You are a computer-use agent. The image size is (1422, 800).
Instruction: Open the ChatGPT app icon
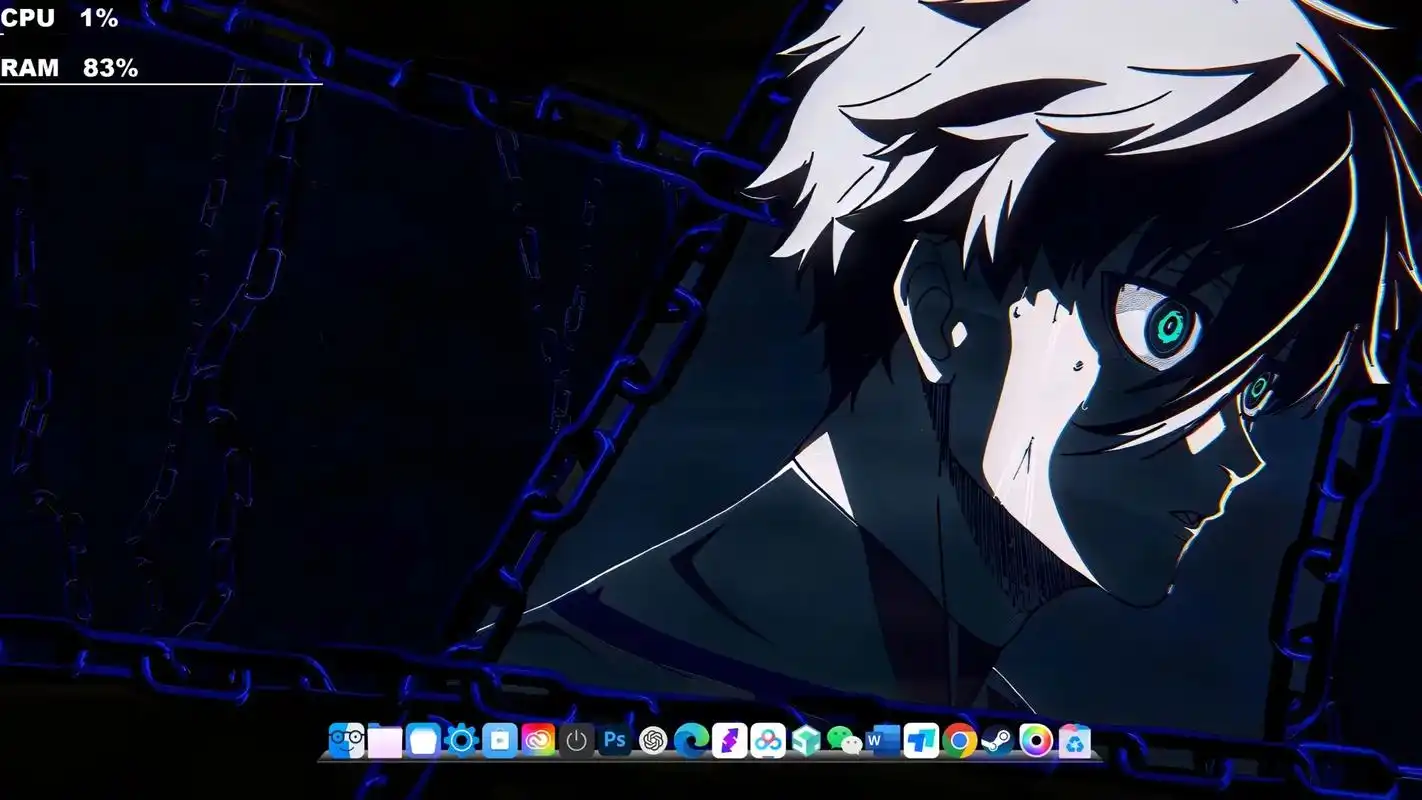click(653, 740)
